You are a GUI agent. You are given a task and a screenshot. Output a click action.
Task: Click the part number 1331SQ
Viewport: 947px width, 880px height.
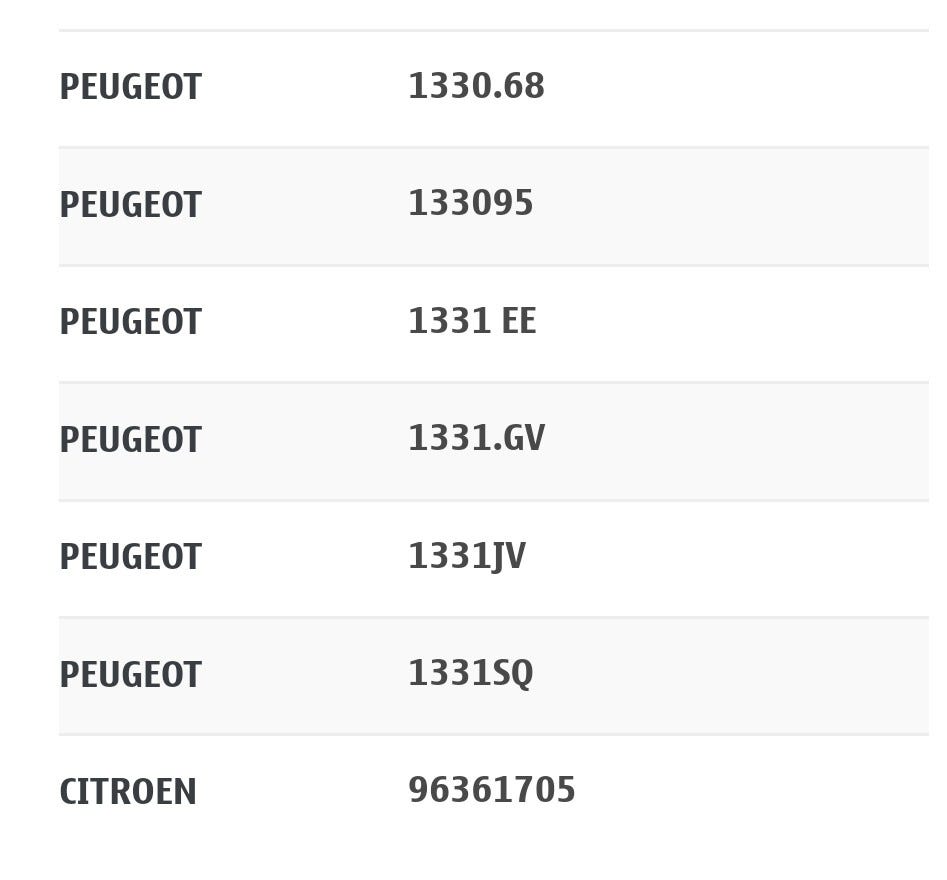[x=470, y=674]
